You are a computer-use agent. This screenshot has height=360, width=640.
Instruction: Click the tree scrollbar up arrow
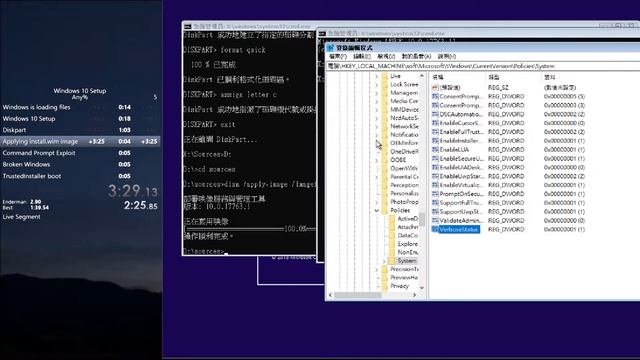(422, 76)
